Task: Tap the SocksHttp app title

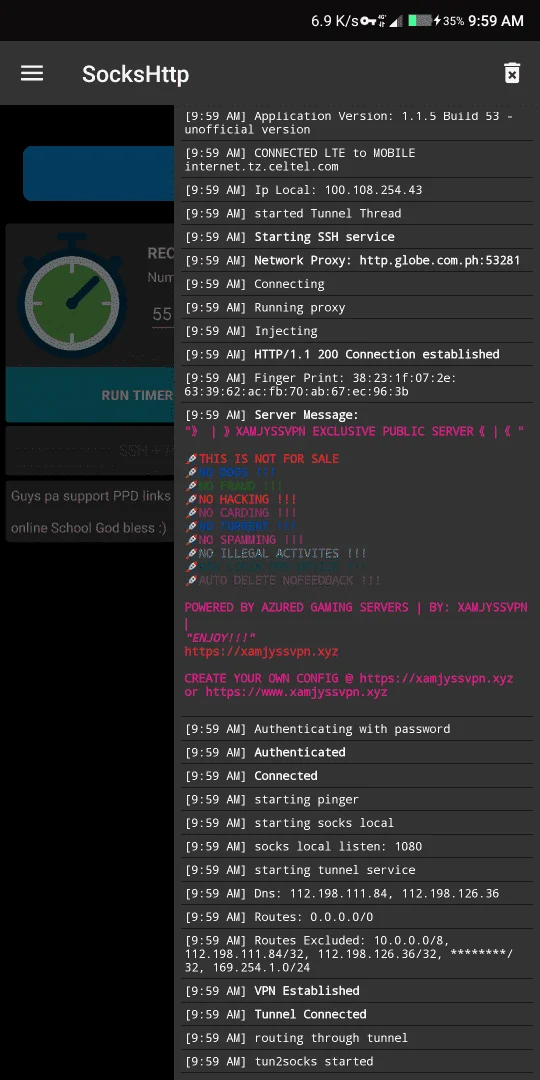Action: [x=136, y=74]
